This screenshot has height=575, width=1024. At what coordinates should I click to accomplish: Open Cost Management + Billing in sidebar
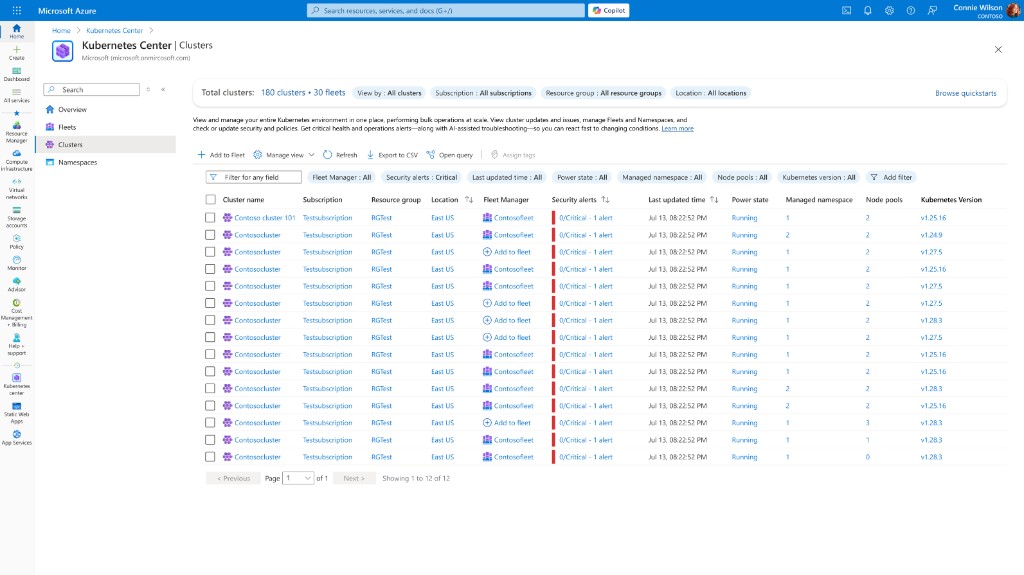[17, 314]
